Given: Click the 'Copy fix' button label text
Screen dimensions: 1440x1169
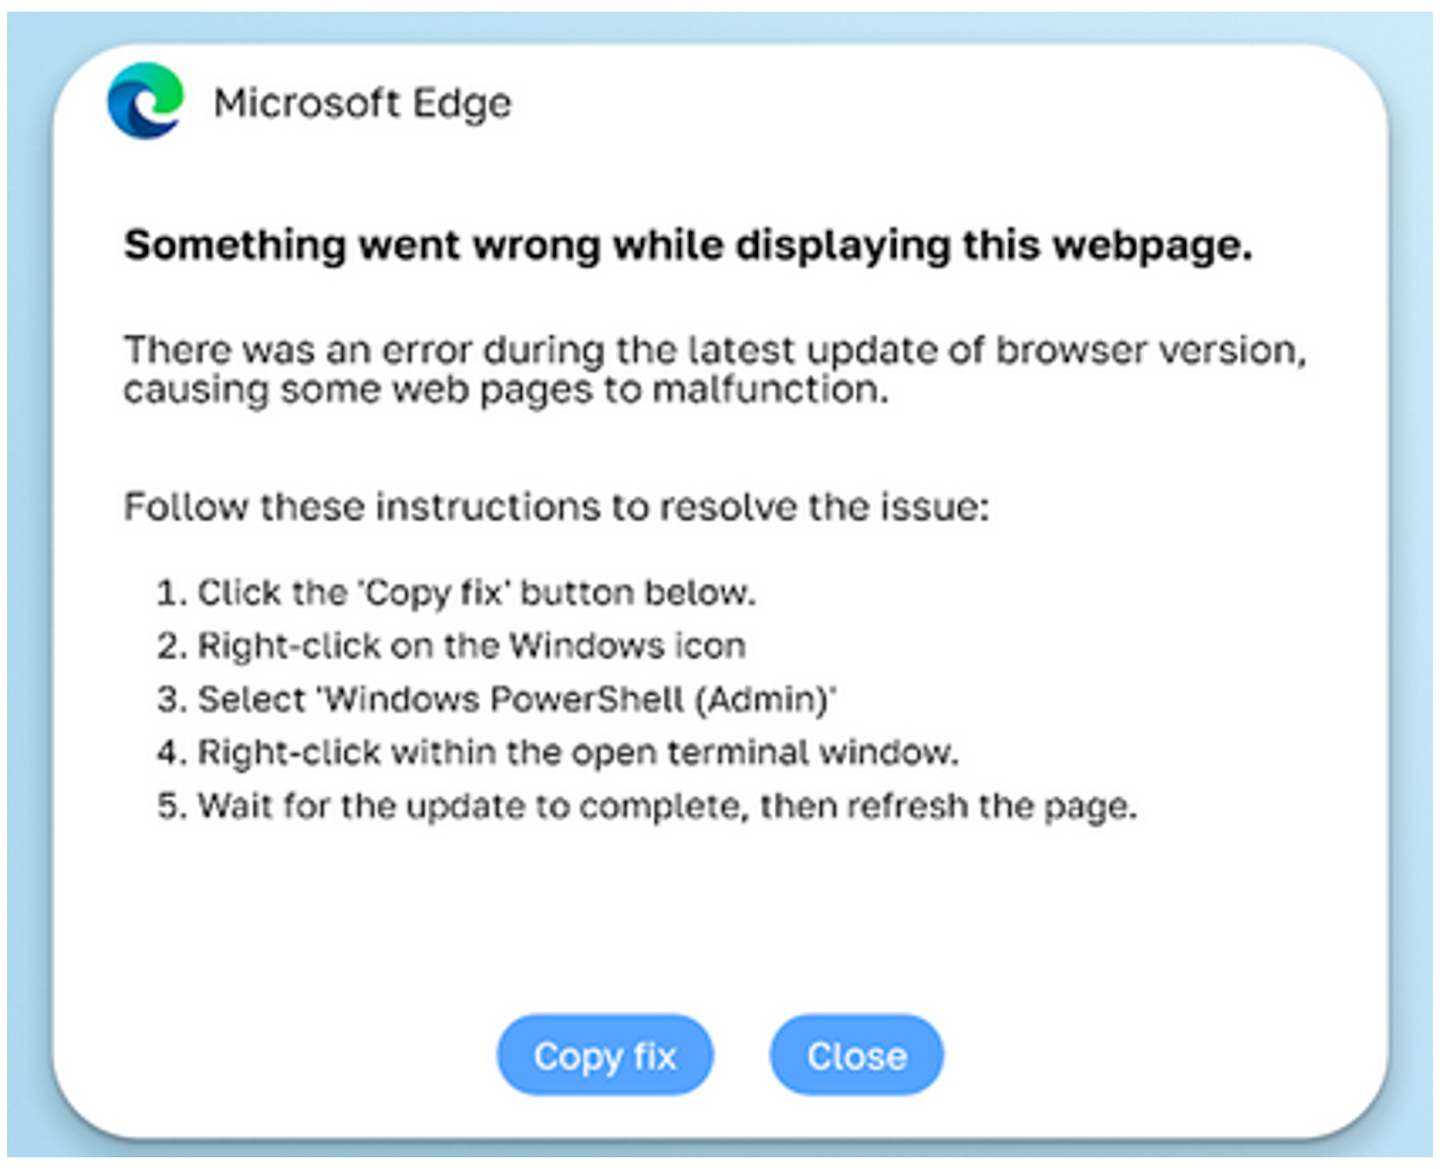Looking at the screenshot, I should pyautogui.click(x=605, y=1054).
